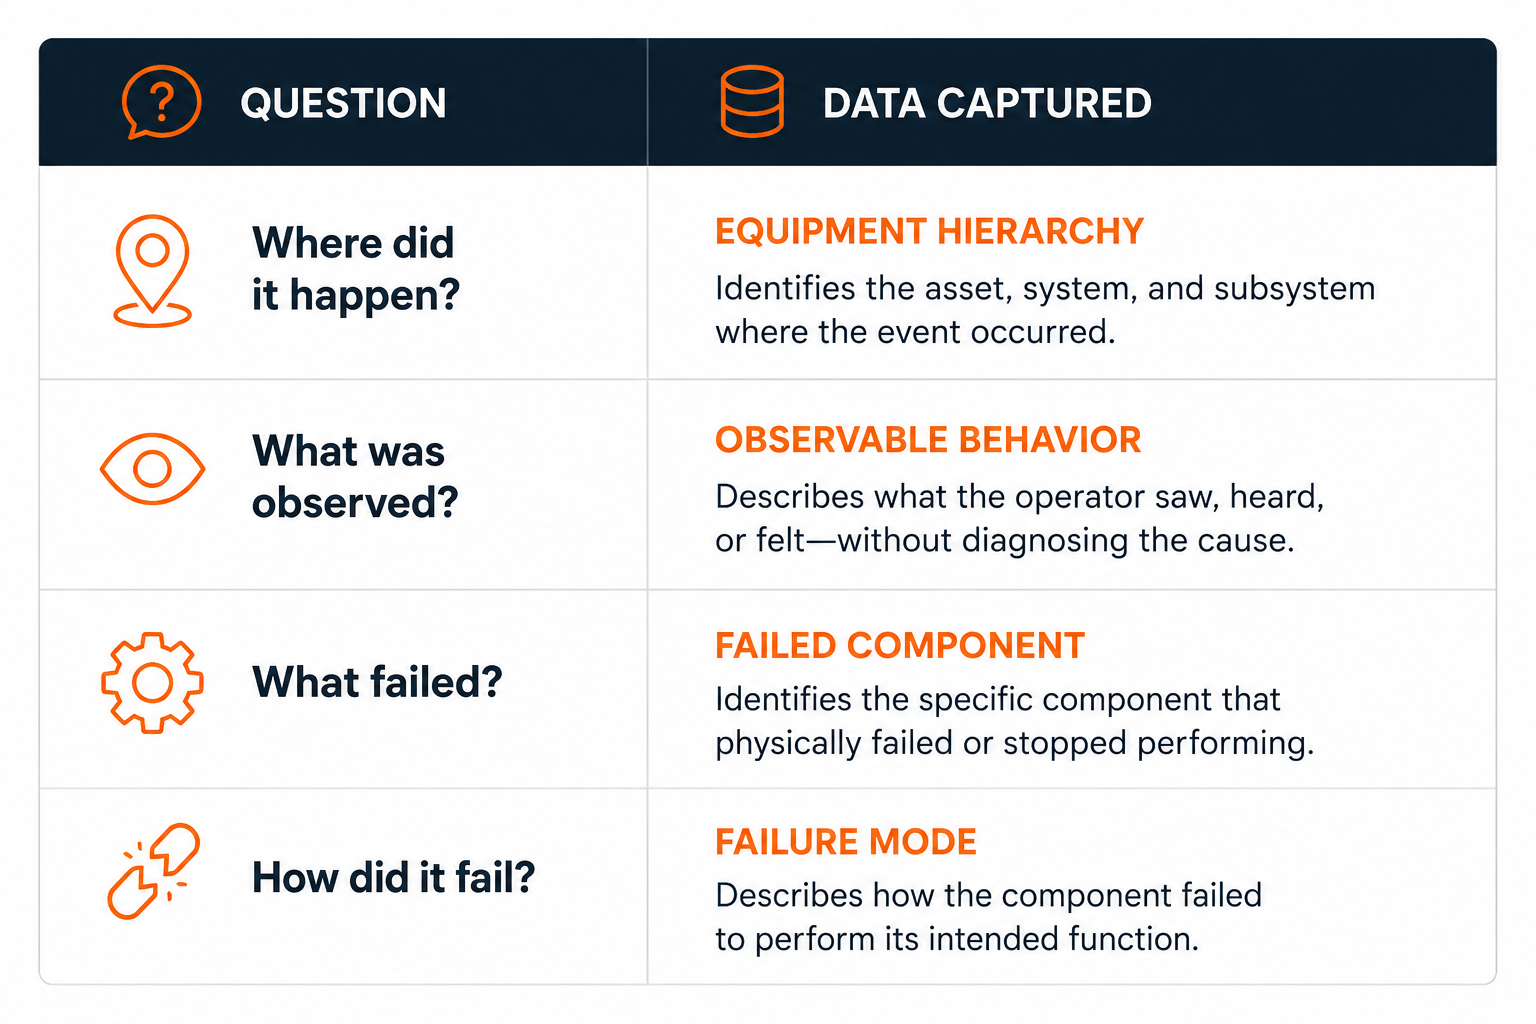Click the FAILURE MODE heading
Viewport: 1536px width, 1024px height.
(x=846, y=842)
